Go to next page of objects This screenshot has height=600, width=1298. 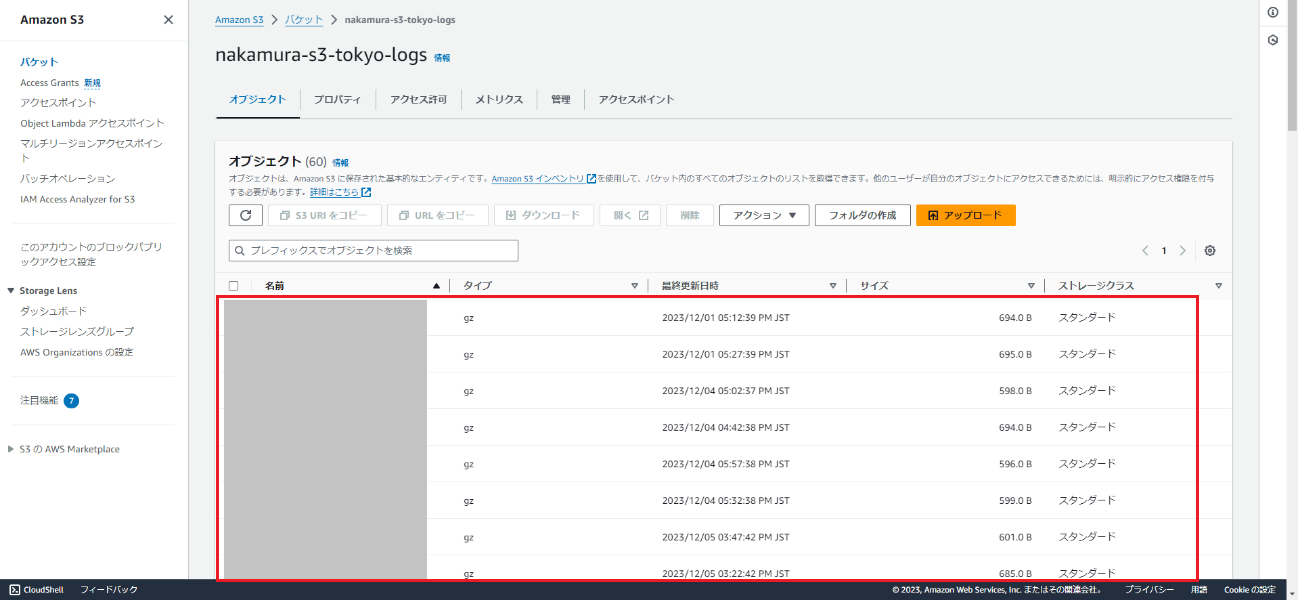(1182, 251)
